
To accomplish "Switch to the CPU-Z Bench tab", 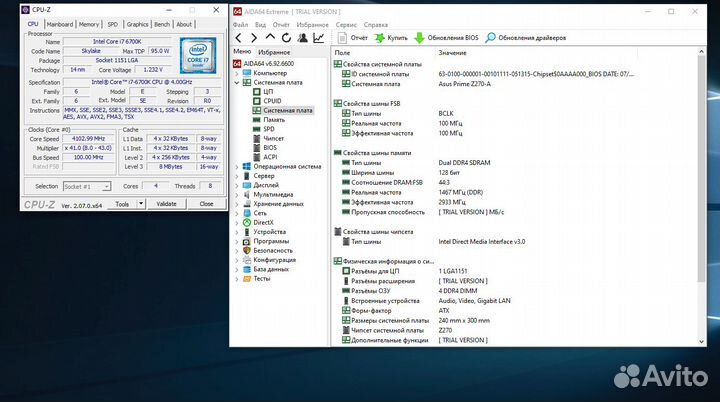I will coord(162,24).
